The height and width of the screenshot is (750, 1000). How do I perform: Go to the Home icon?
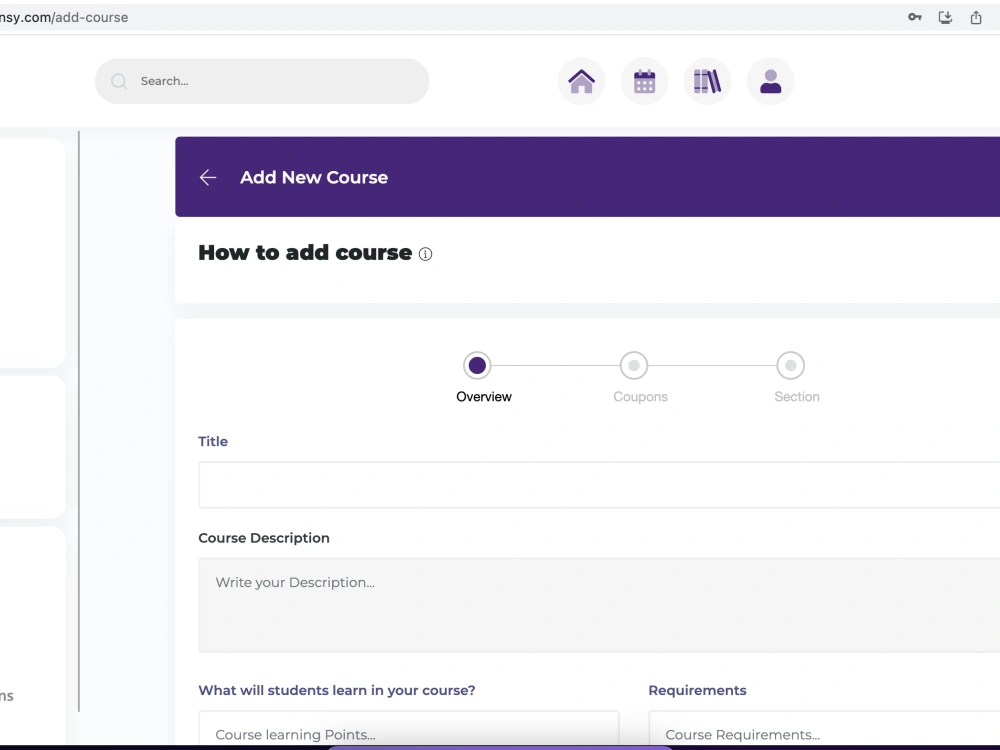(x=581, y=81)
